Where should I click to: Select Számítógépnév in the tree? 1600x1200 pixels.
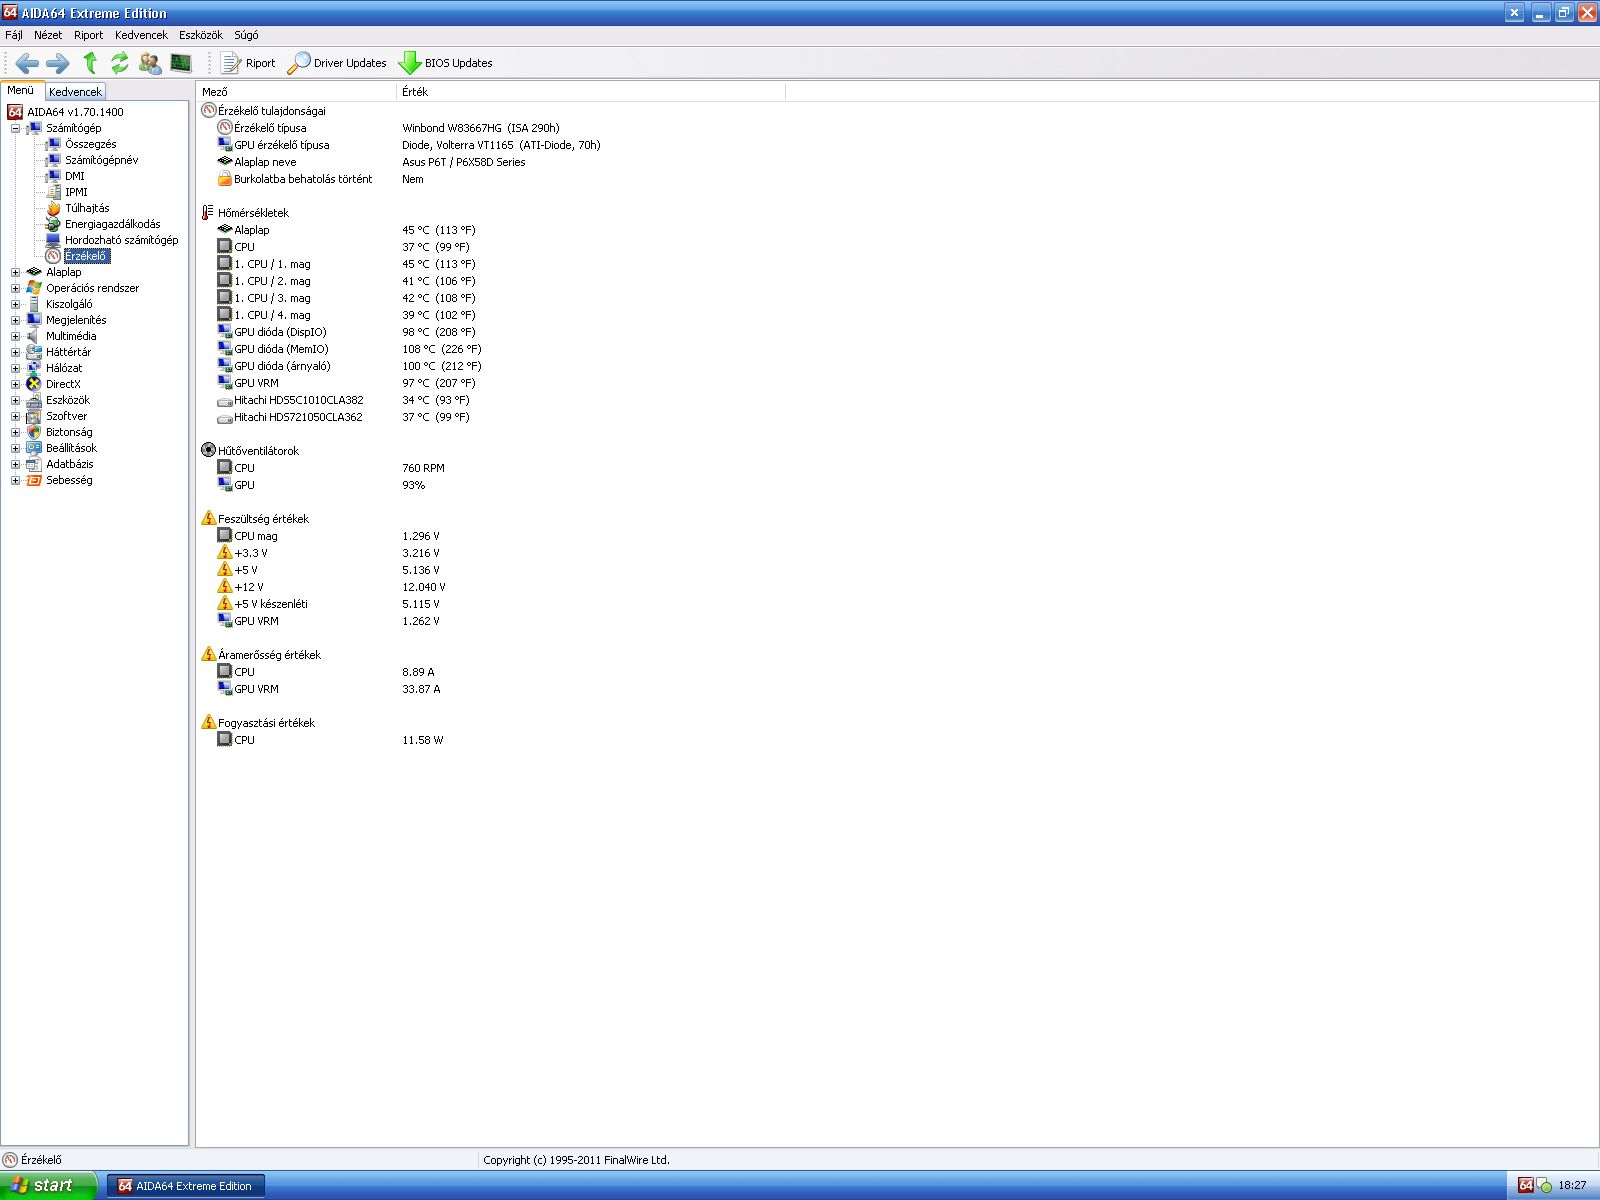101,160
